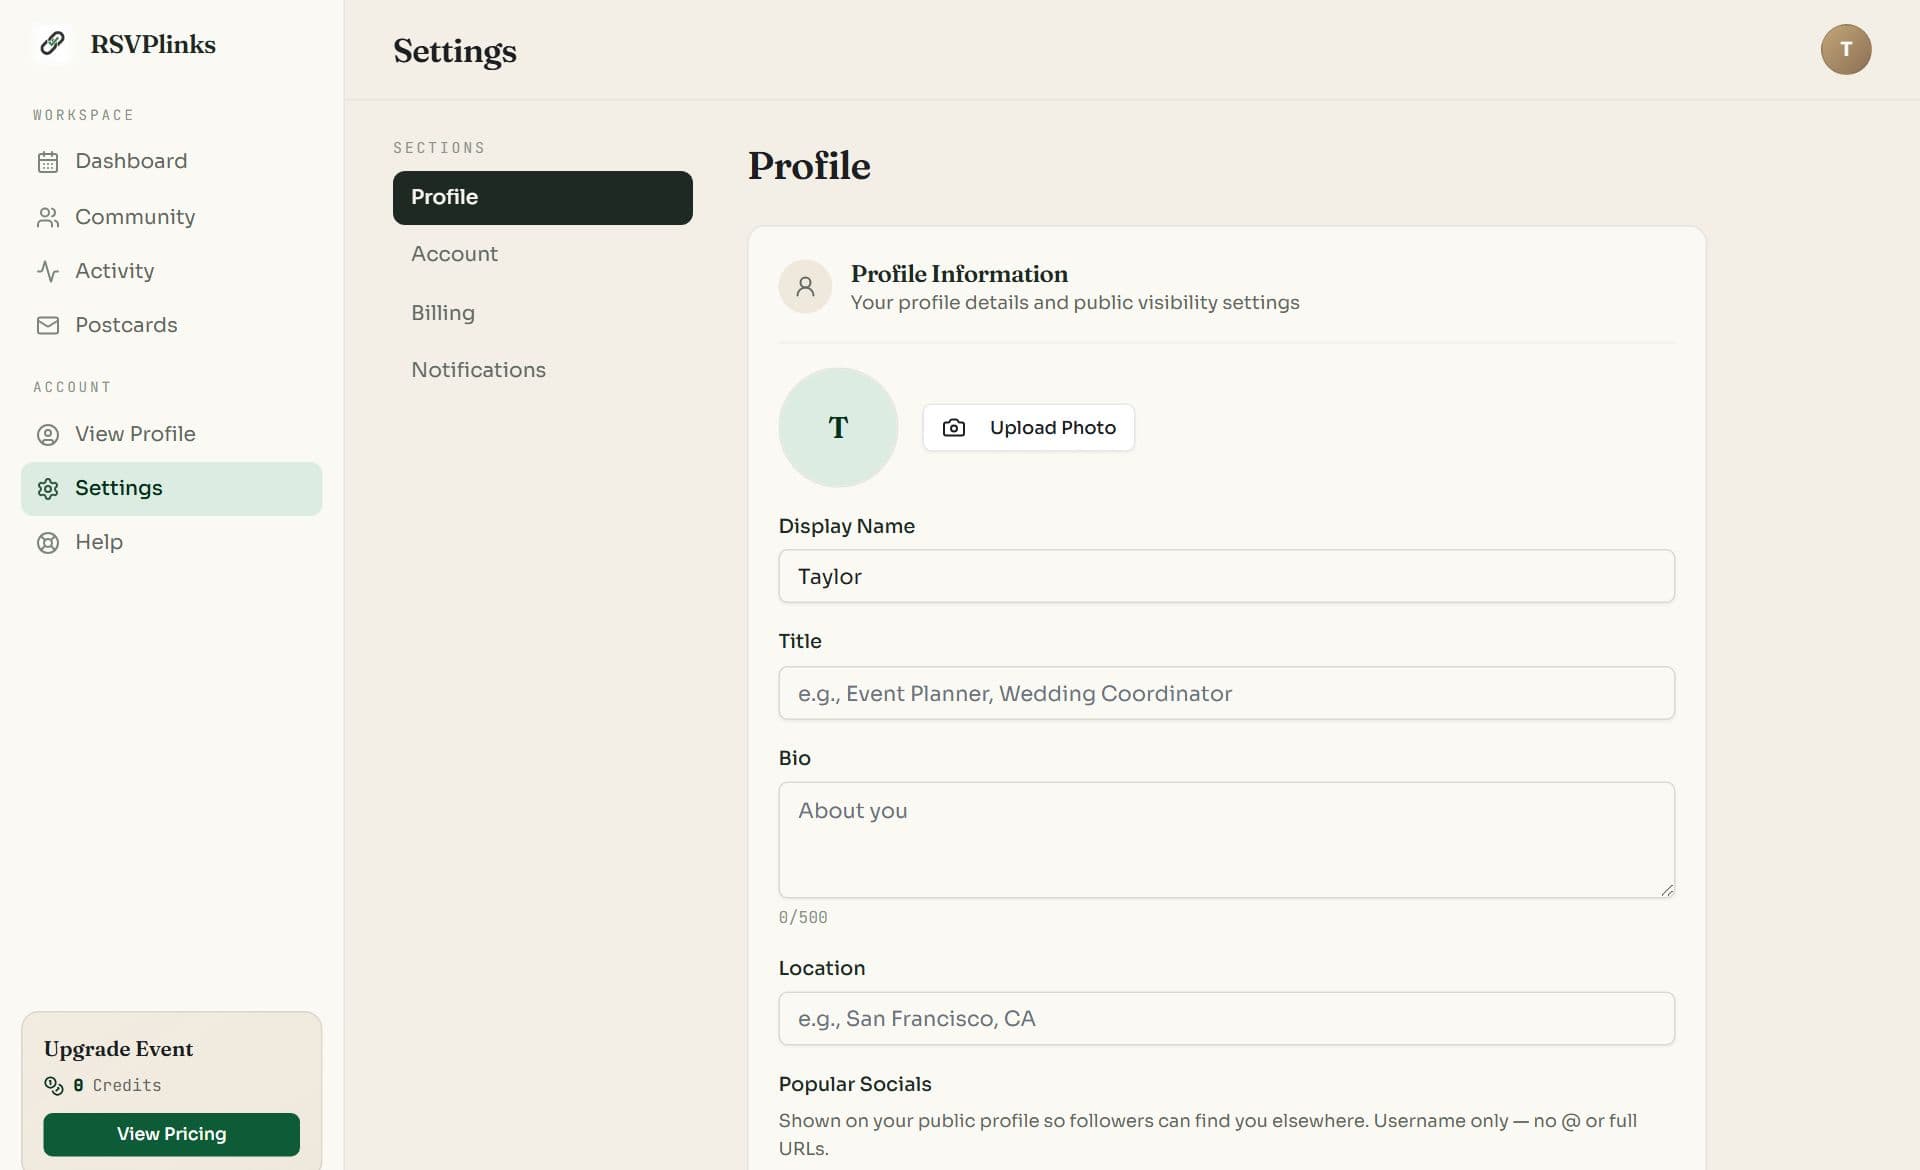
Task: Click the Help lifebuoy icon
Action: click(48, 543)
